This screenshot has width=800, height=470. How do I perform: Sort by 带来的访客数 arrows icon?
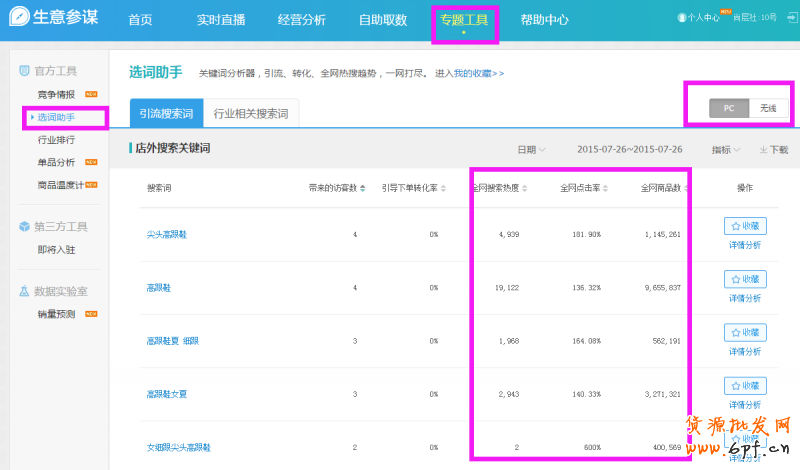(x=362, y=188)
